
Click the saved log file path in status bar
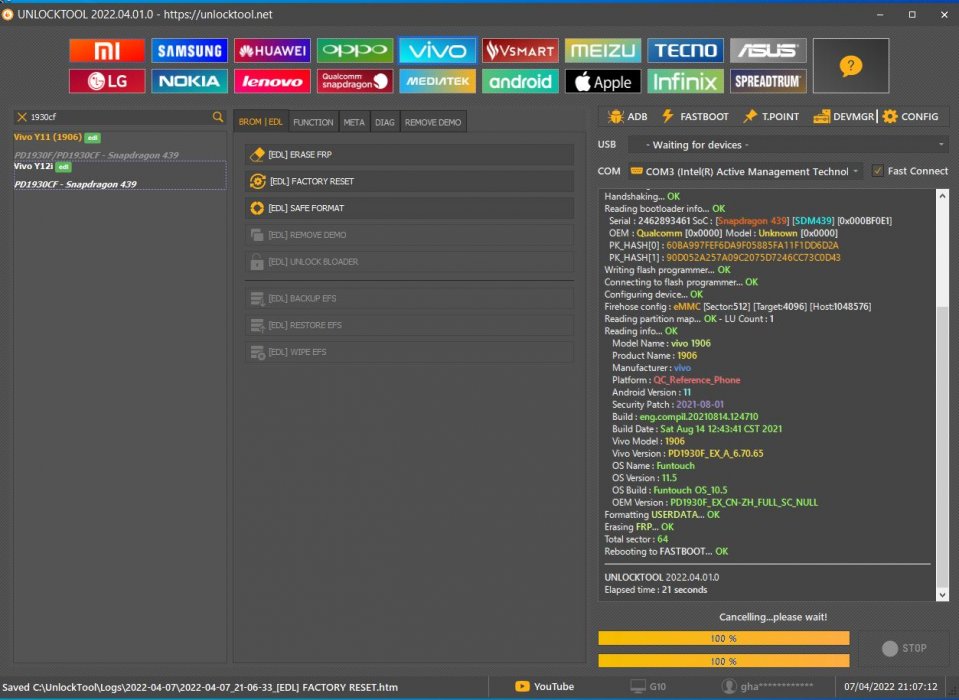(200, 687)
